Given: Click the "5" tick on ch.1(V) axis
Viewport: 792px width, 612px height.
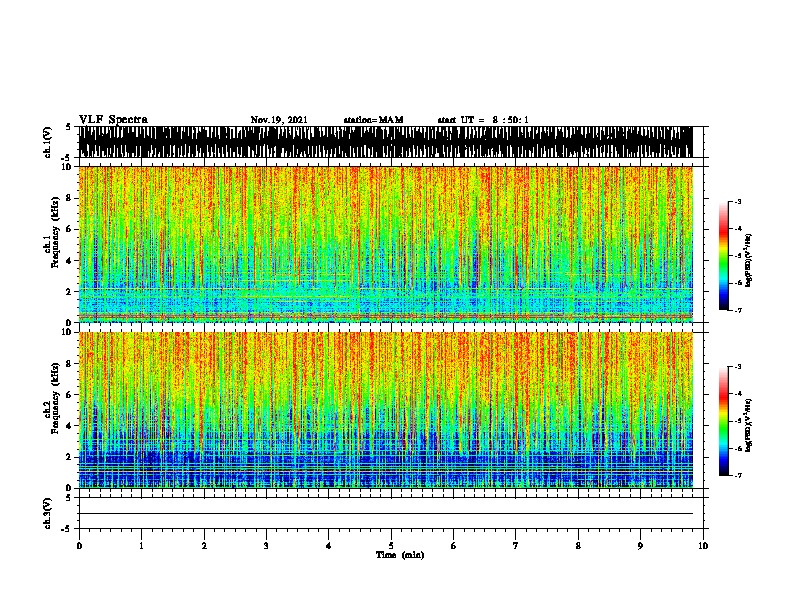Looking at the screenshot, I should point(68,127).
